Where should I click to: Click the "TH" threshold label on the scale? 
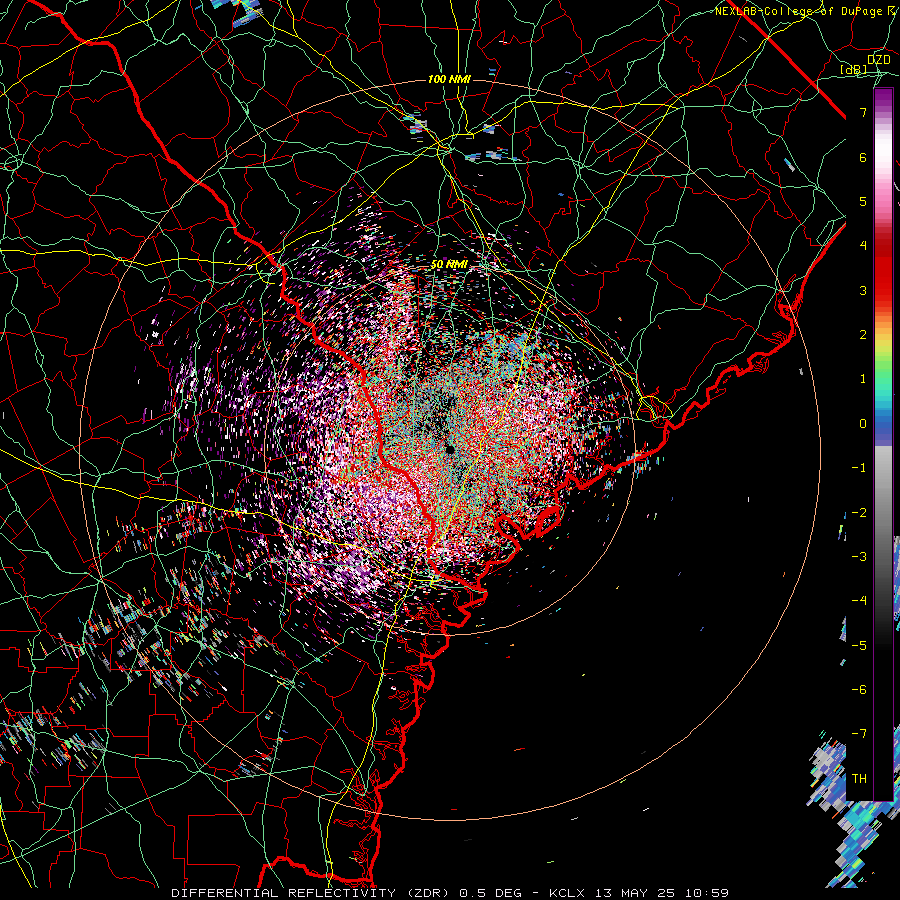click(x=859, y=778)
